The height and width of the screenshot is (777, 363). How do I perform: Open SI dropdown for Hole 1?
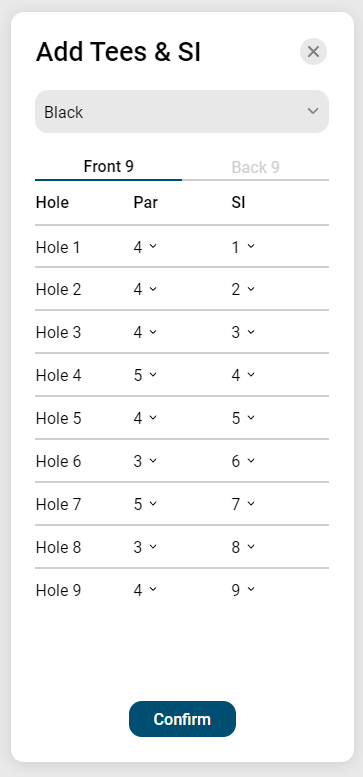(x=243, y=247)
